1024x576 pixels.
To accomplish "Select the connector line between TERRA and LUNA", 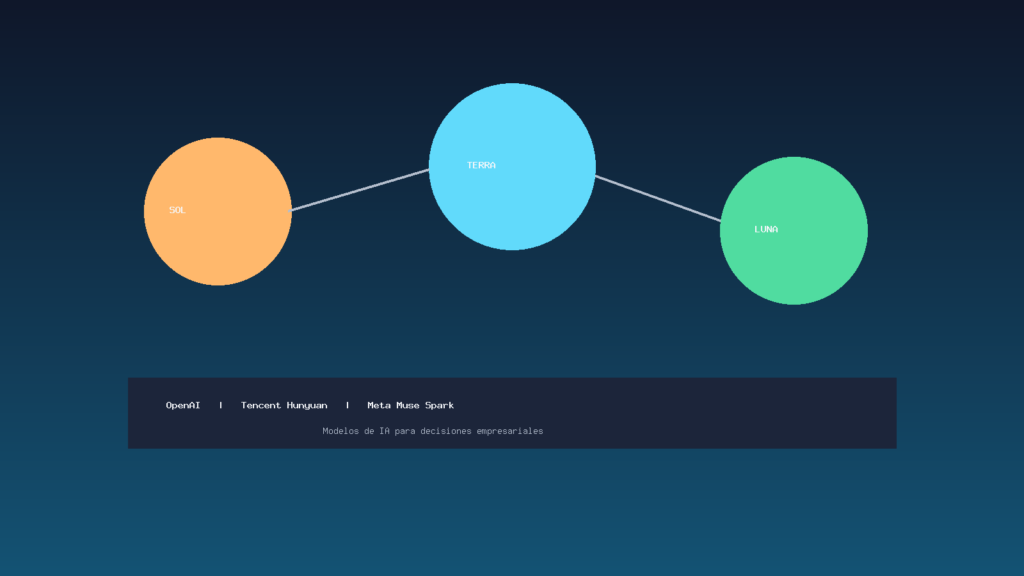I will point(658,199).
